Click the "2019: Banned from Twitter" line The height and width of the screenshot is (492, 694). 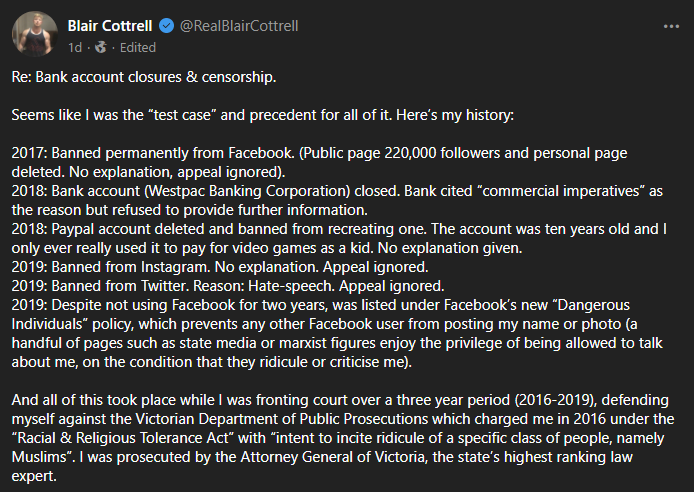100,286
